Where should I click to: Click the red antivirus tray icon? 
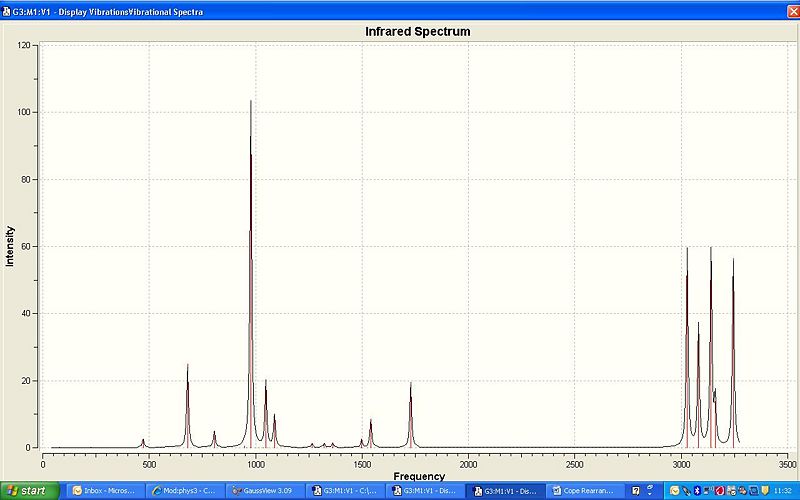tap(720, 491)
